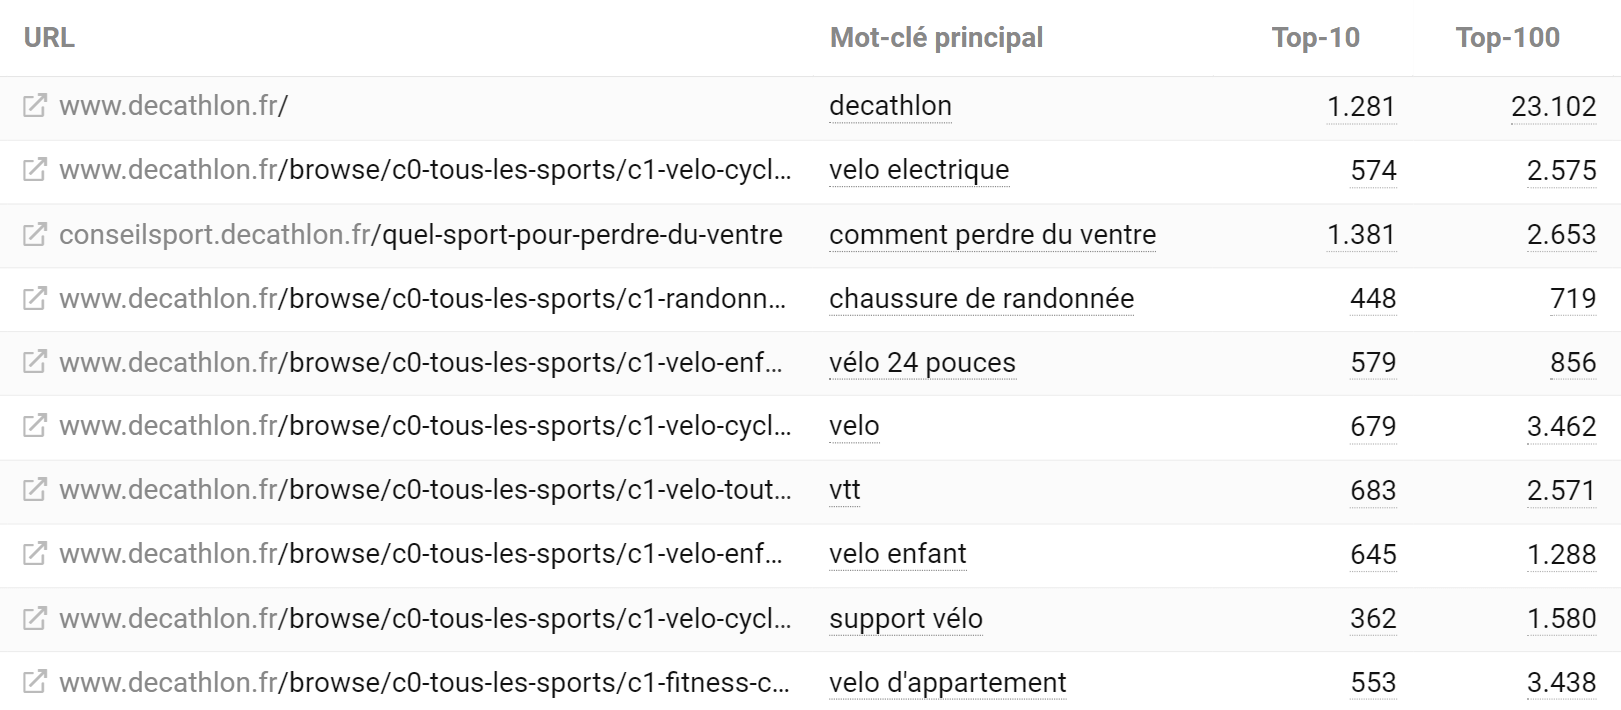Open keyword 'comment perdre du ventre'
This screenshot has width=1621, height=710.
click(992, 234)
